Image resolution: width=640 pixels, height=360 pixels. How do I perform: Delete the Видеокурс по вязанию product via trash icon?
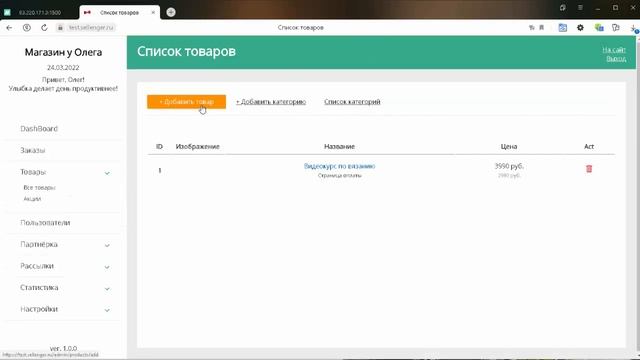click(x=589, y=169)
